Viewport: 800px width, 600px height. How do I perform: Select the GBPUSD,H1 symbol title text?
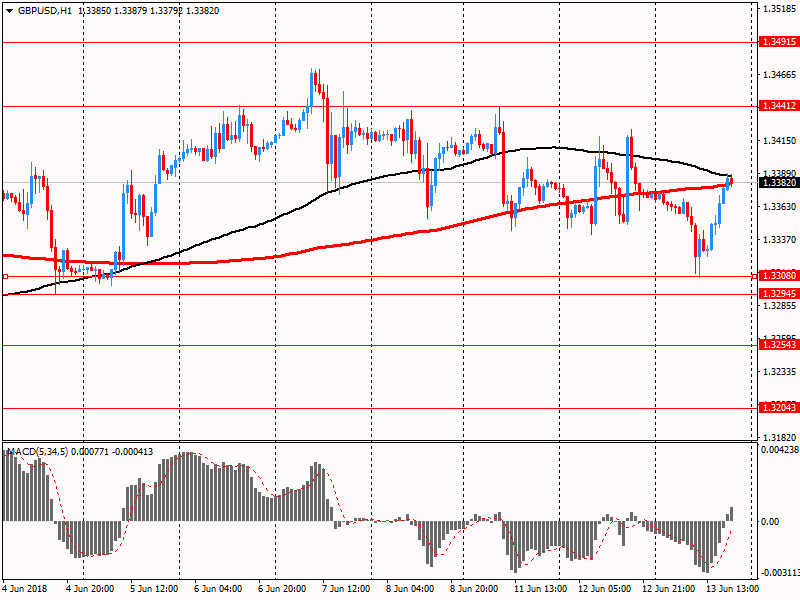(x=45, y=11)
